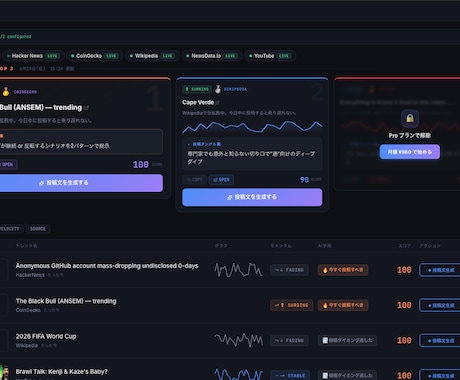Select the NewsData.io LIVE source chip
Screen dimensions: 460x380
tap(212, 56)
